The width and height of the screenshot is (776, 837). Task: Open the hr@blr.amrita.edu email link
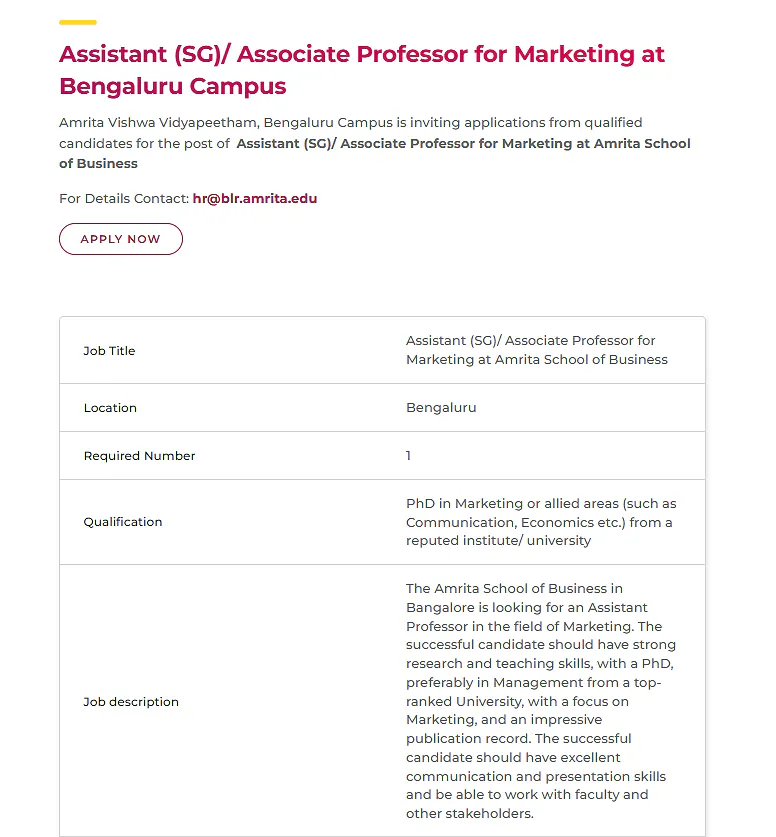(255, 199)
